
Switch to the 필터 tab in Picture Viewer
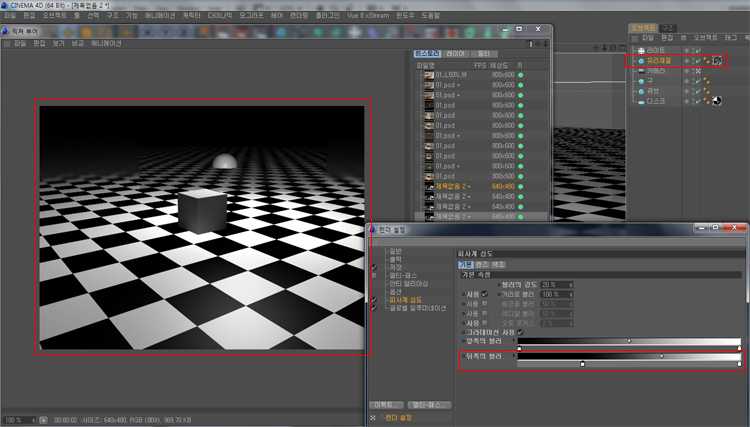point(484,54)
